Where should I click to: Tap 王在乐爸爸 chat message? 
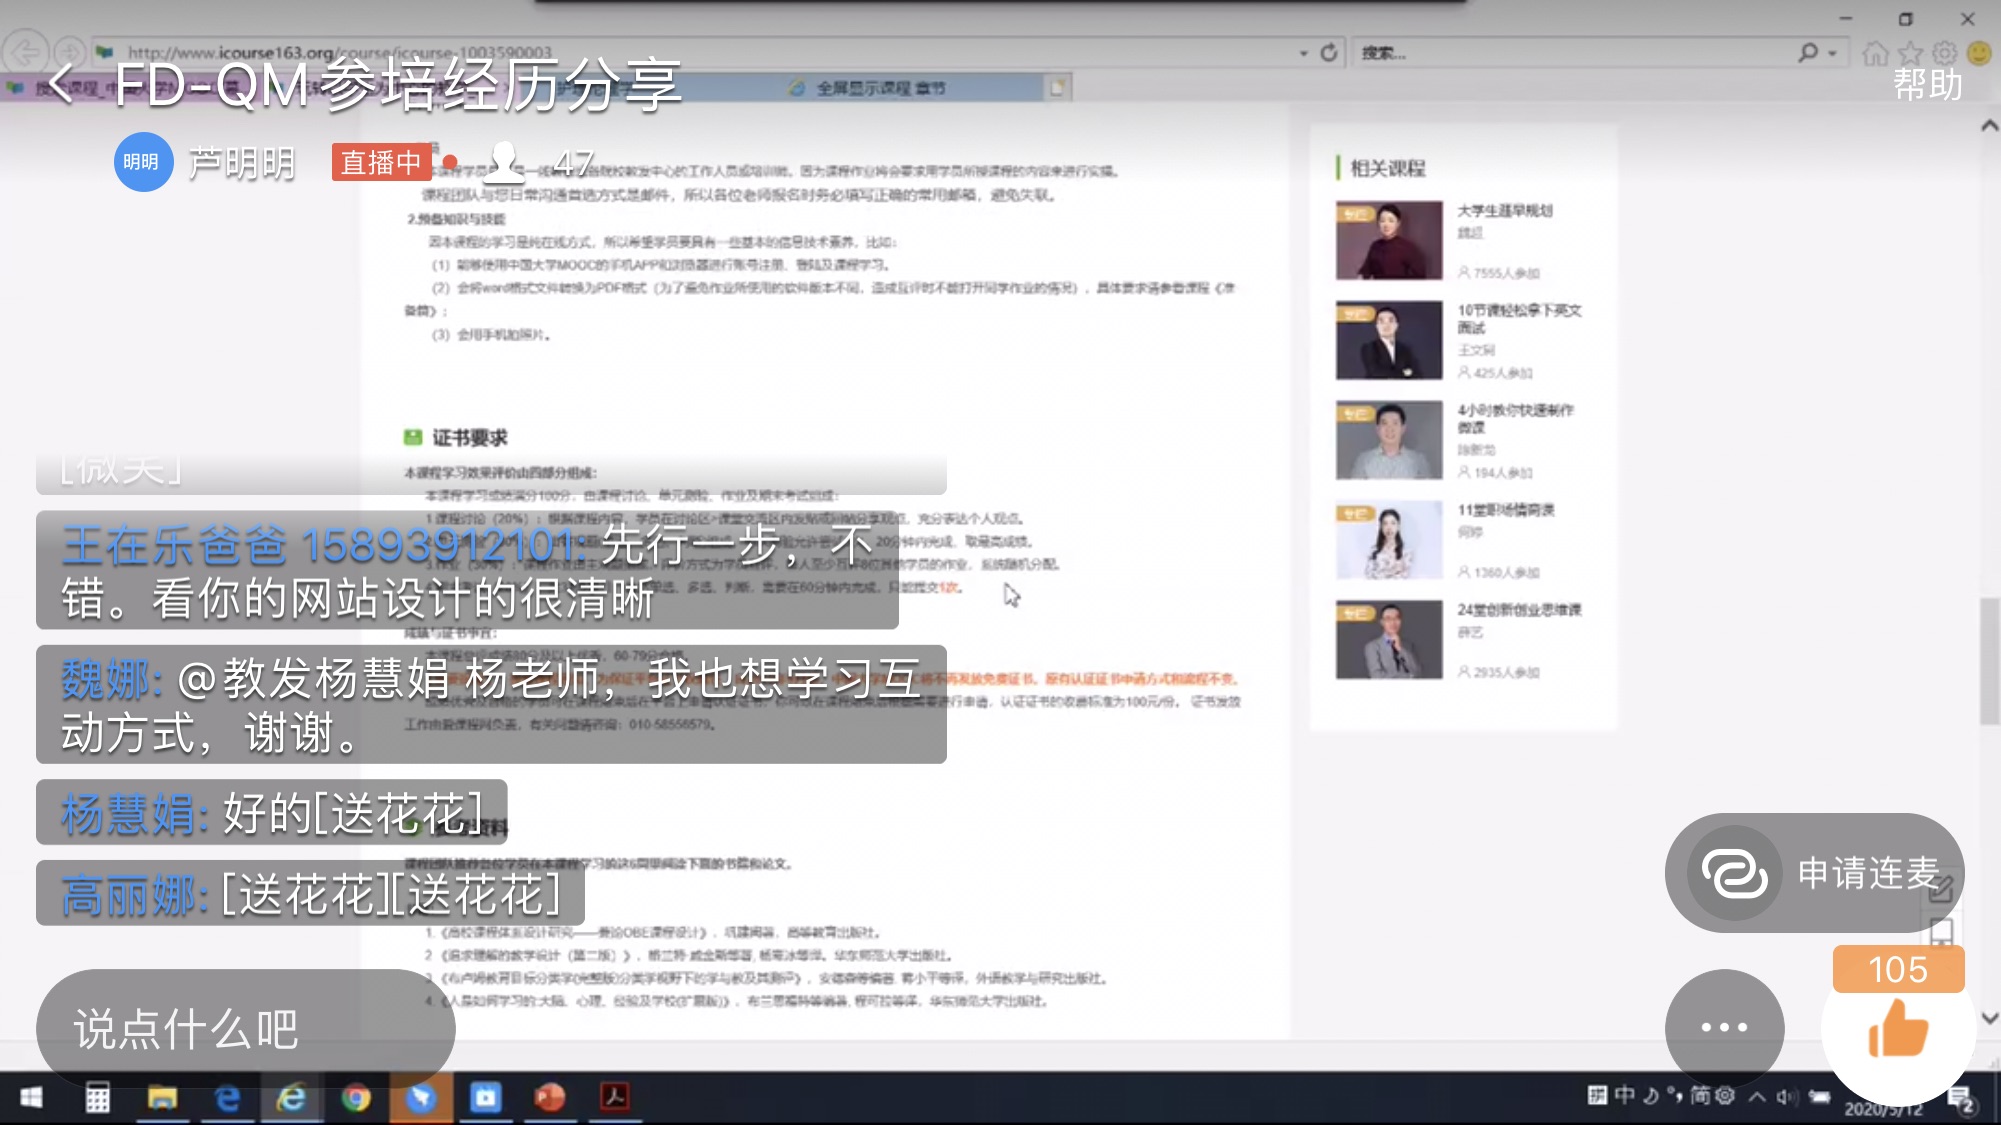click(x=467, y=570)
